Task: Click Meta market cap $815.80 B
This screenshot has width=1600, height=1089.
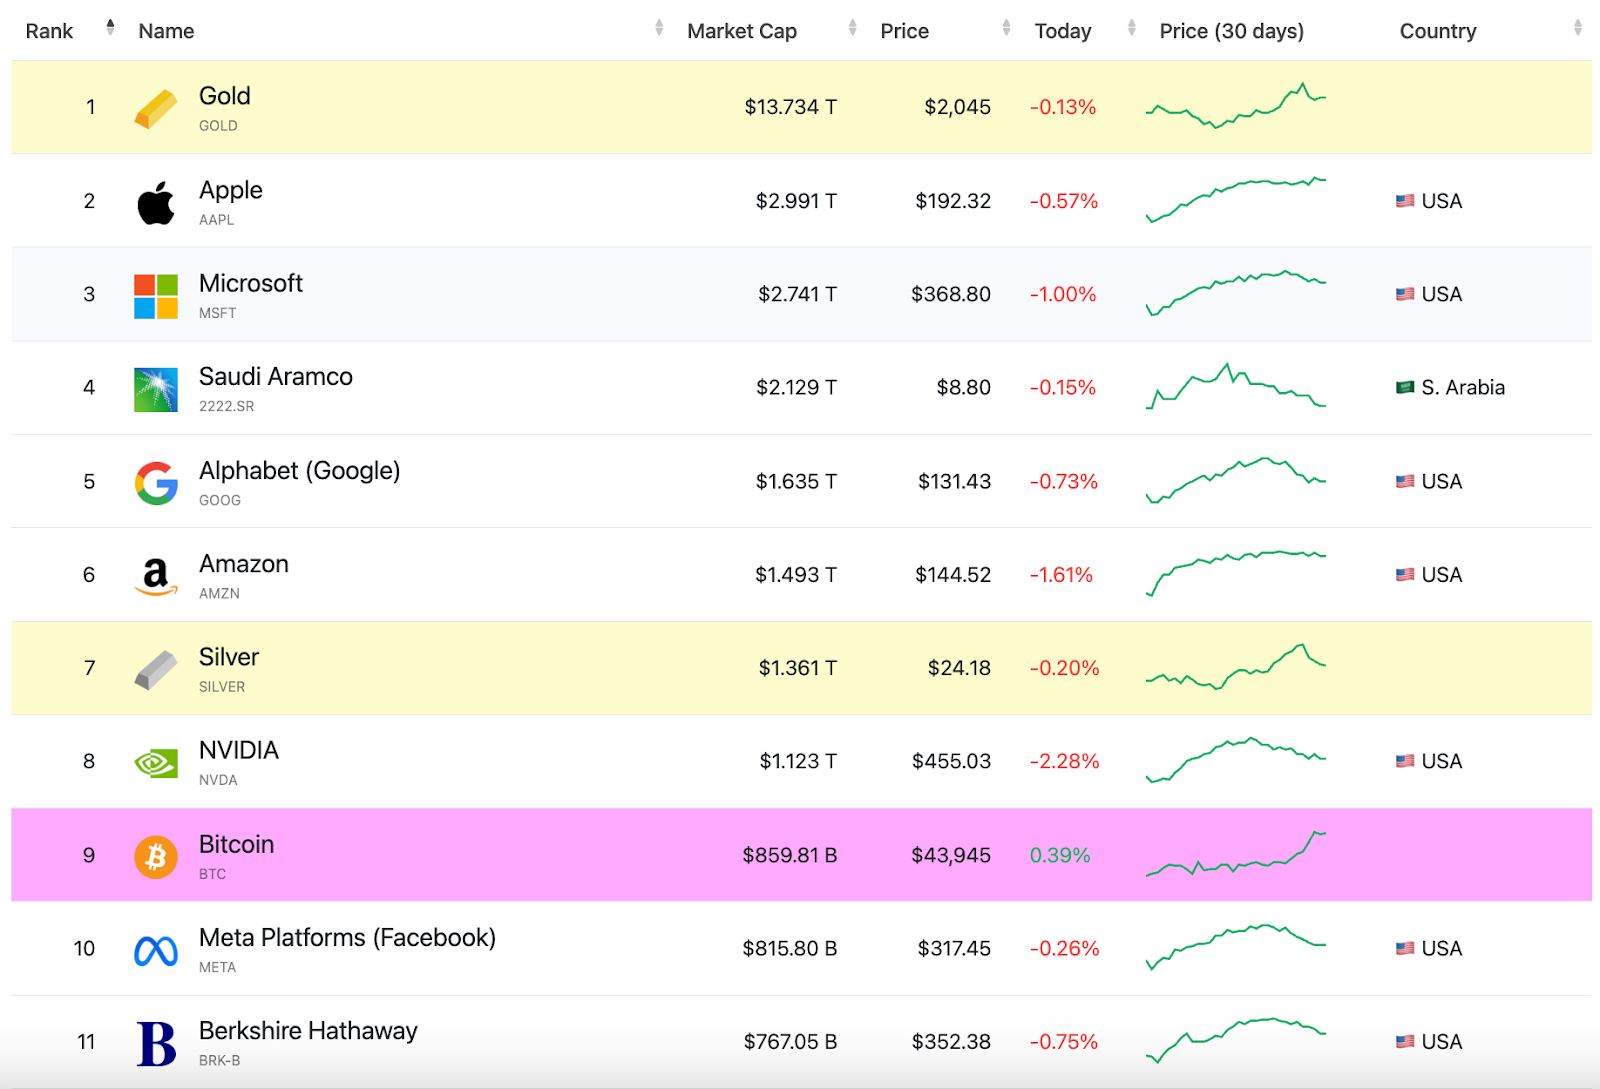Action: (790, 948)
